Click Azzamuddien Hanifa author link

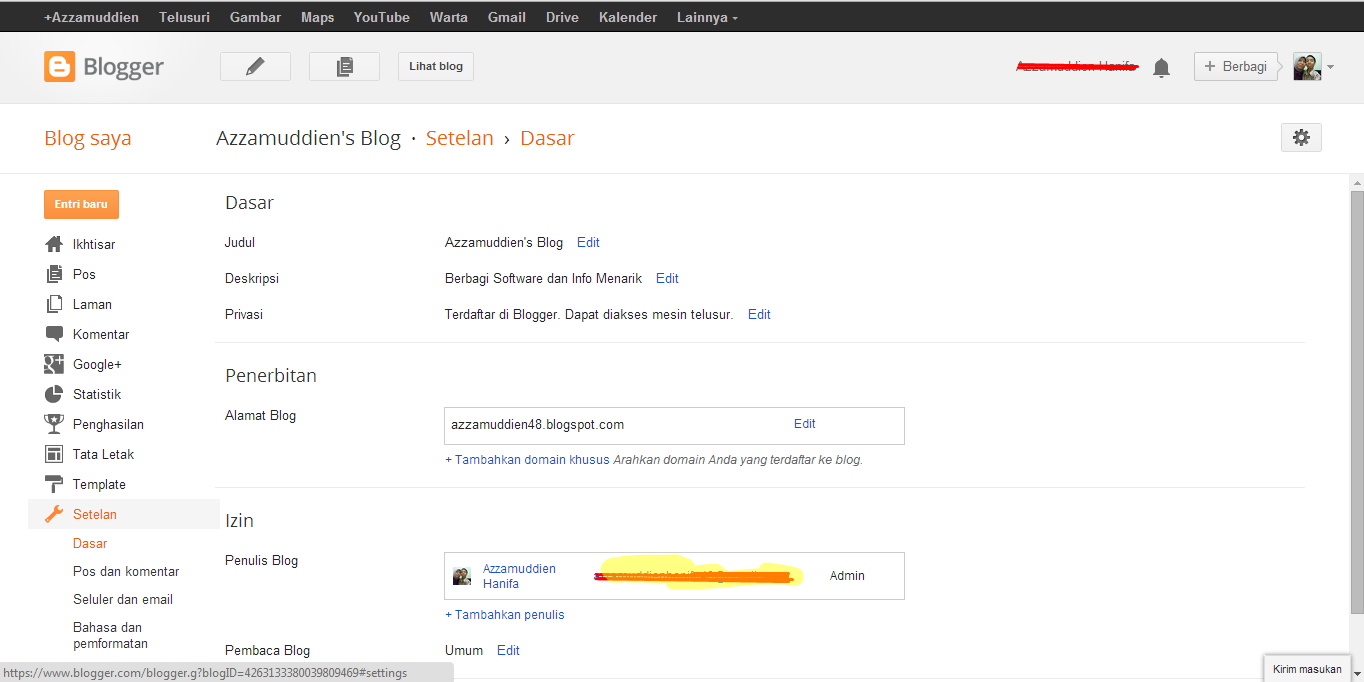(519, 576)
